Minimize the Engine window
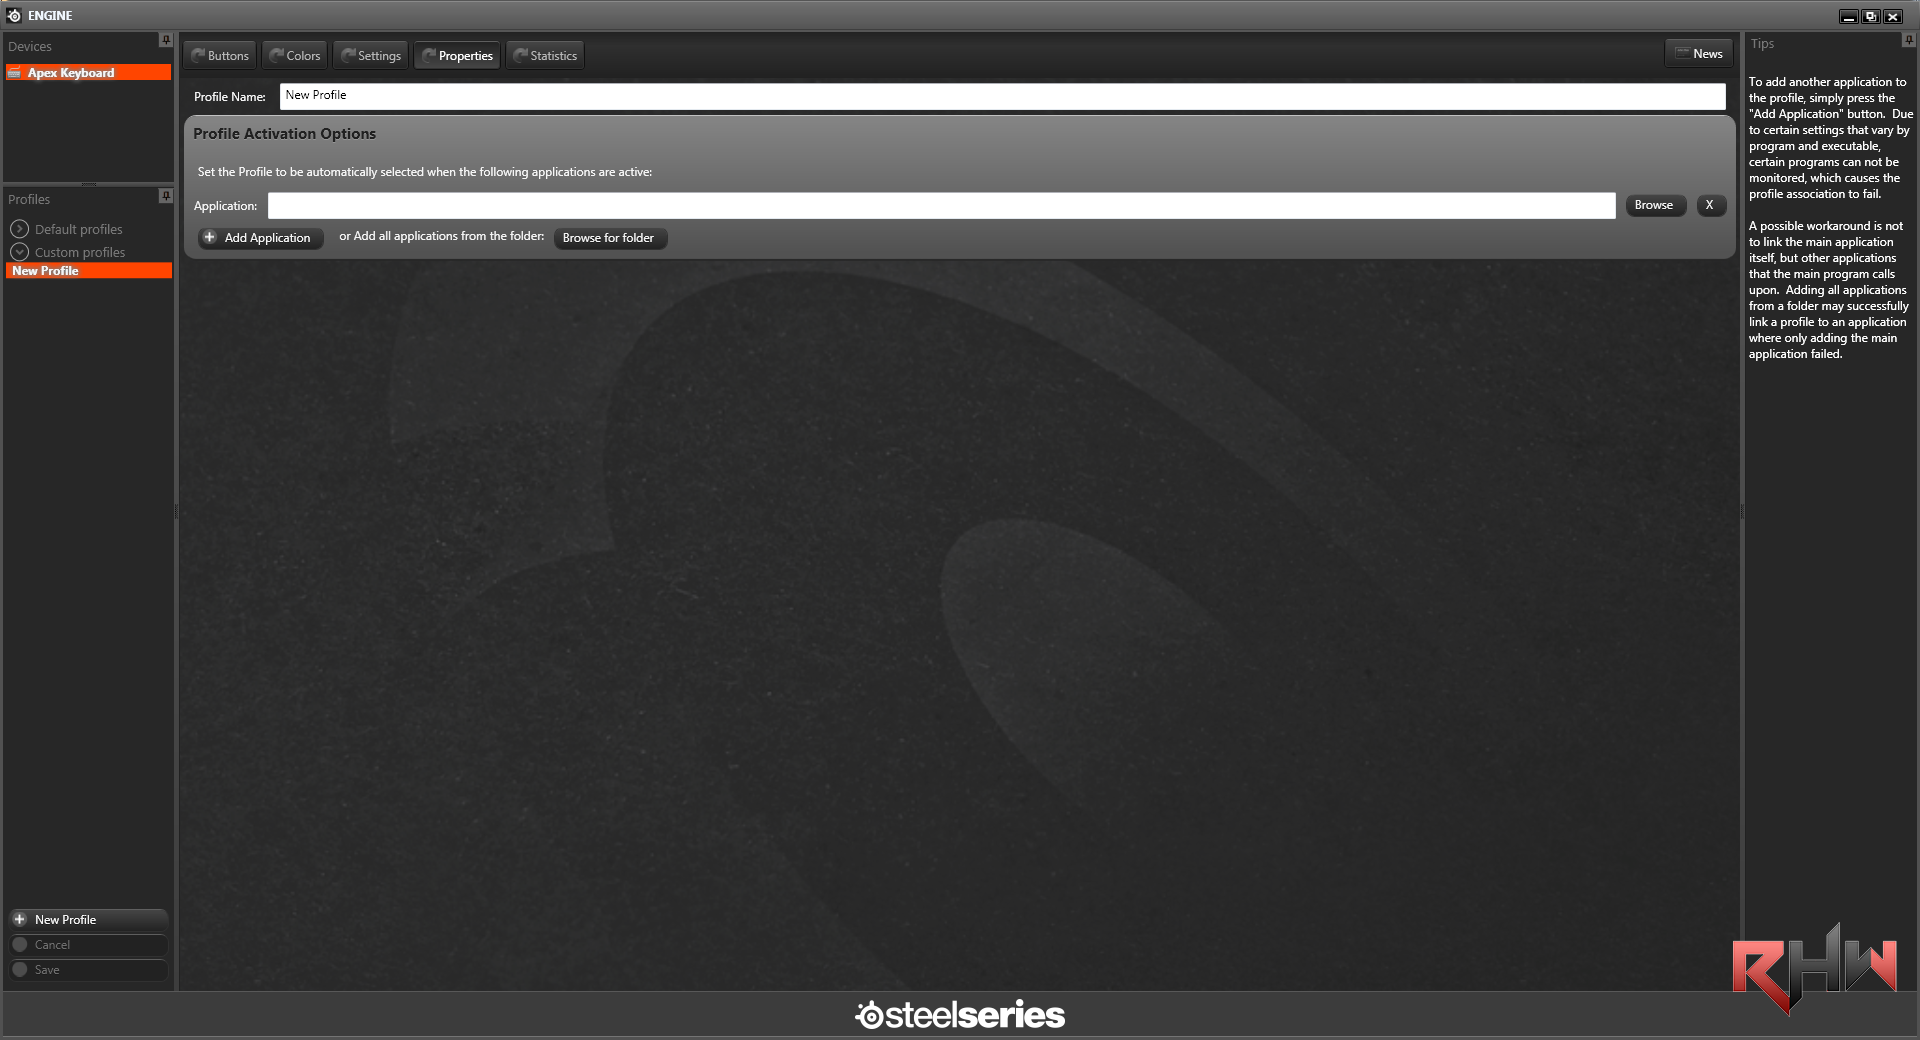This screenshot has height=1040, width=1920. [x=1849, y=16]
